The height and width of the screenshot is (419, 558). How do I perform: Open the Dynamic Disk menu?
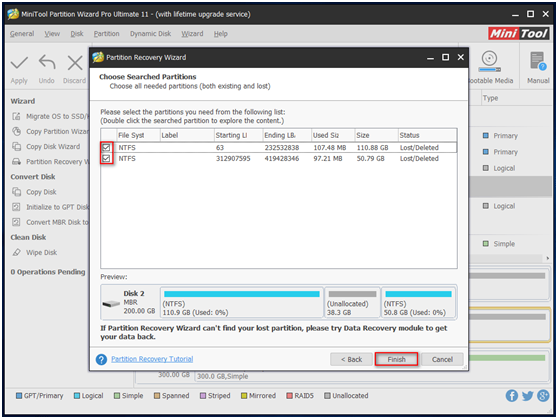[x=150, y=34]
